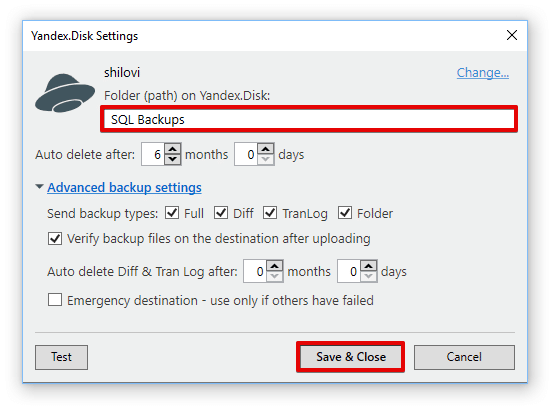Increase Auto delete days value

(x=266, y=149)
